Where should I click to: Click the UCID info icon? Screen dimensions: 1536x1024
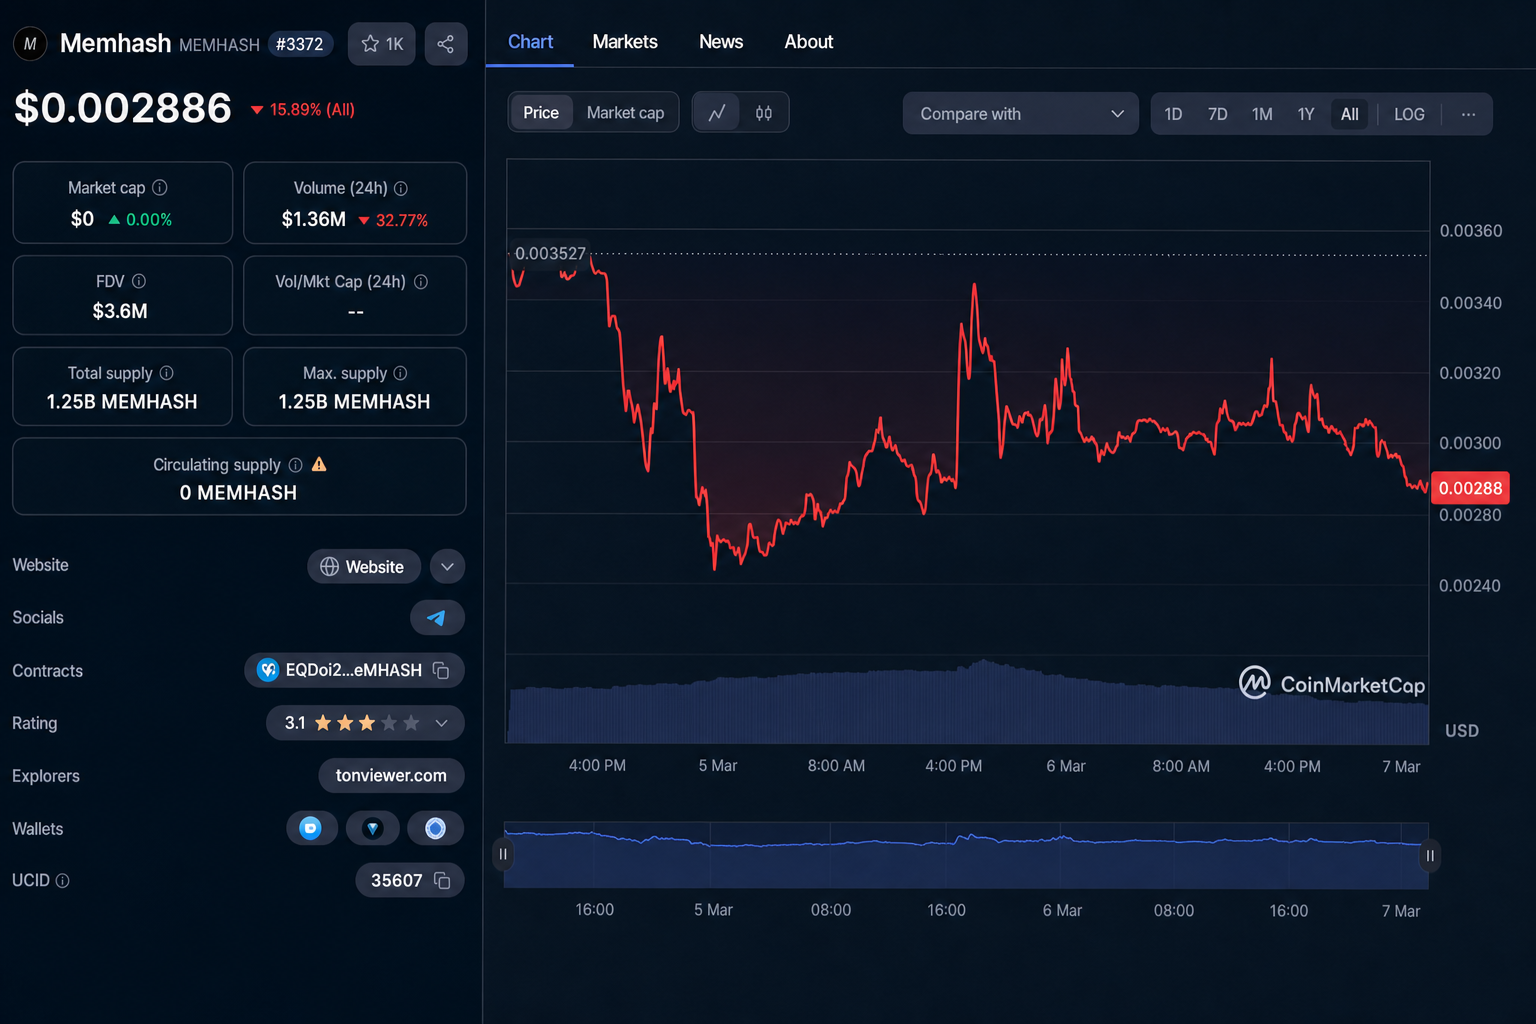point(63,881)
